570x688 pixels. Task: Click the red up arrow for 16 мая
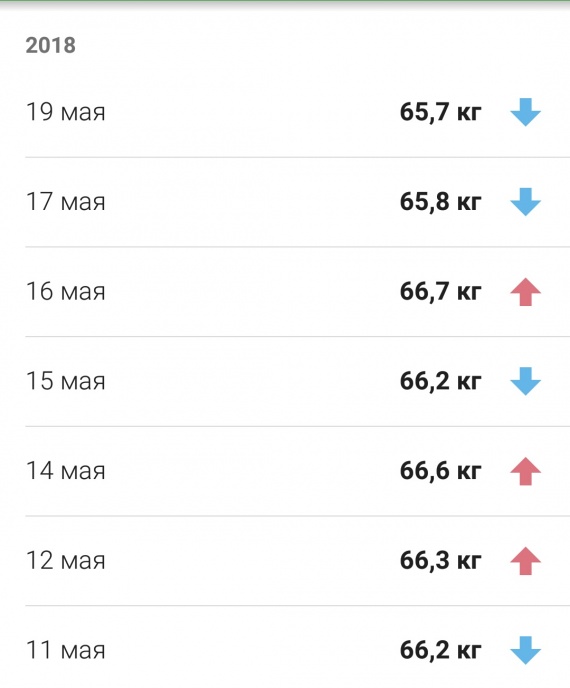[525, 292]
